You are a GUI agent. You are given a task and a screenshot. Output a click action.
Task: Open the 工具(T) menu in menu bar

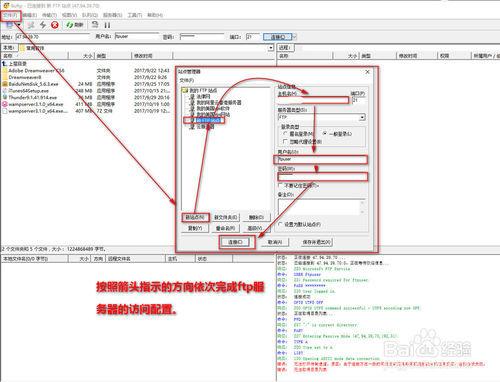(135, 15)
